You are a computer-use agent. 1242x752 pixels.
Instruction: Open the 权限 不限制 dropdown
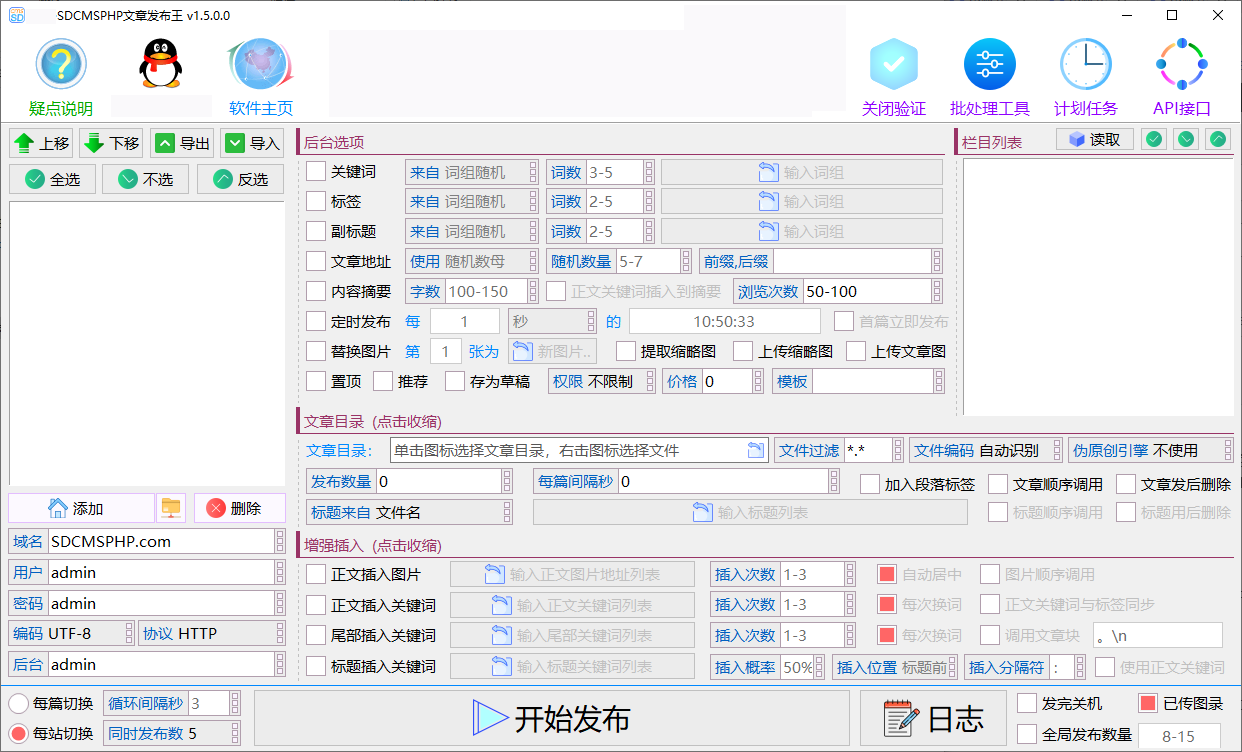pos(602,381)
